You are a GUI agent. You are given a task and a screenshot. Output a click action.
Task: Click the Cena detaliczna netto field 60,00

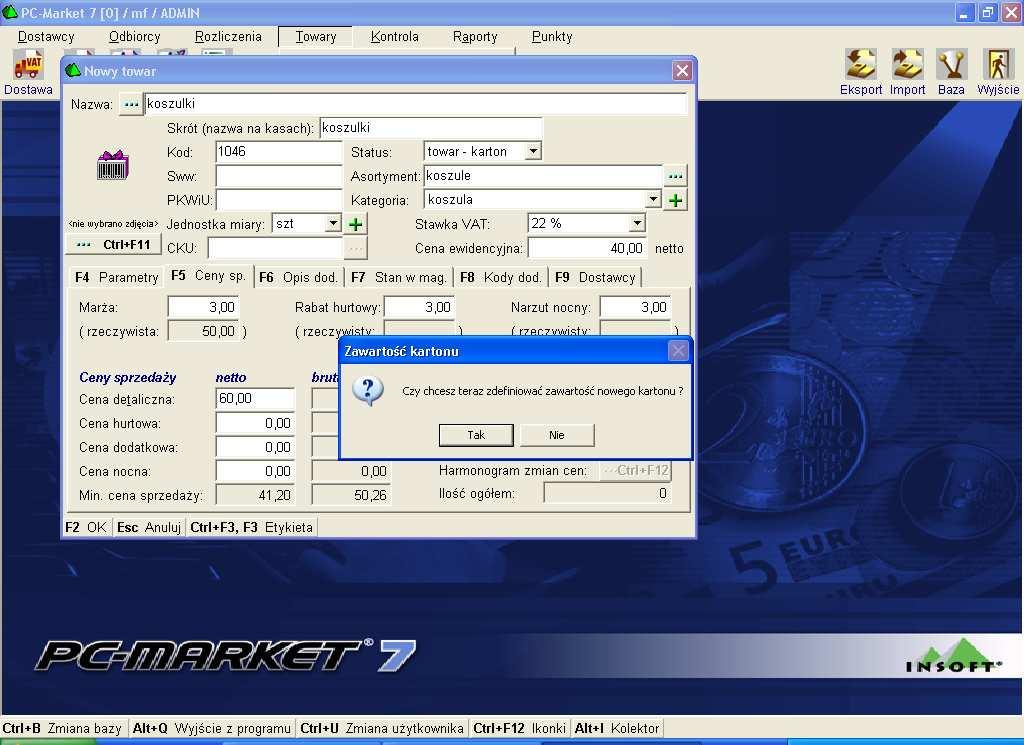[x=255, y=399]
